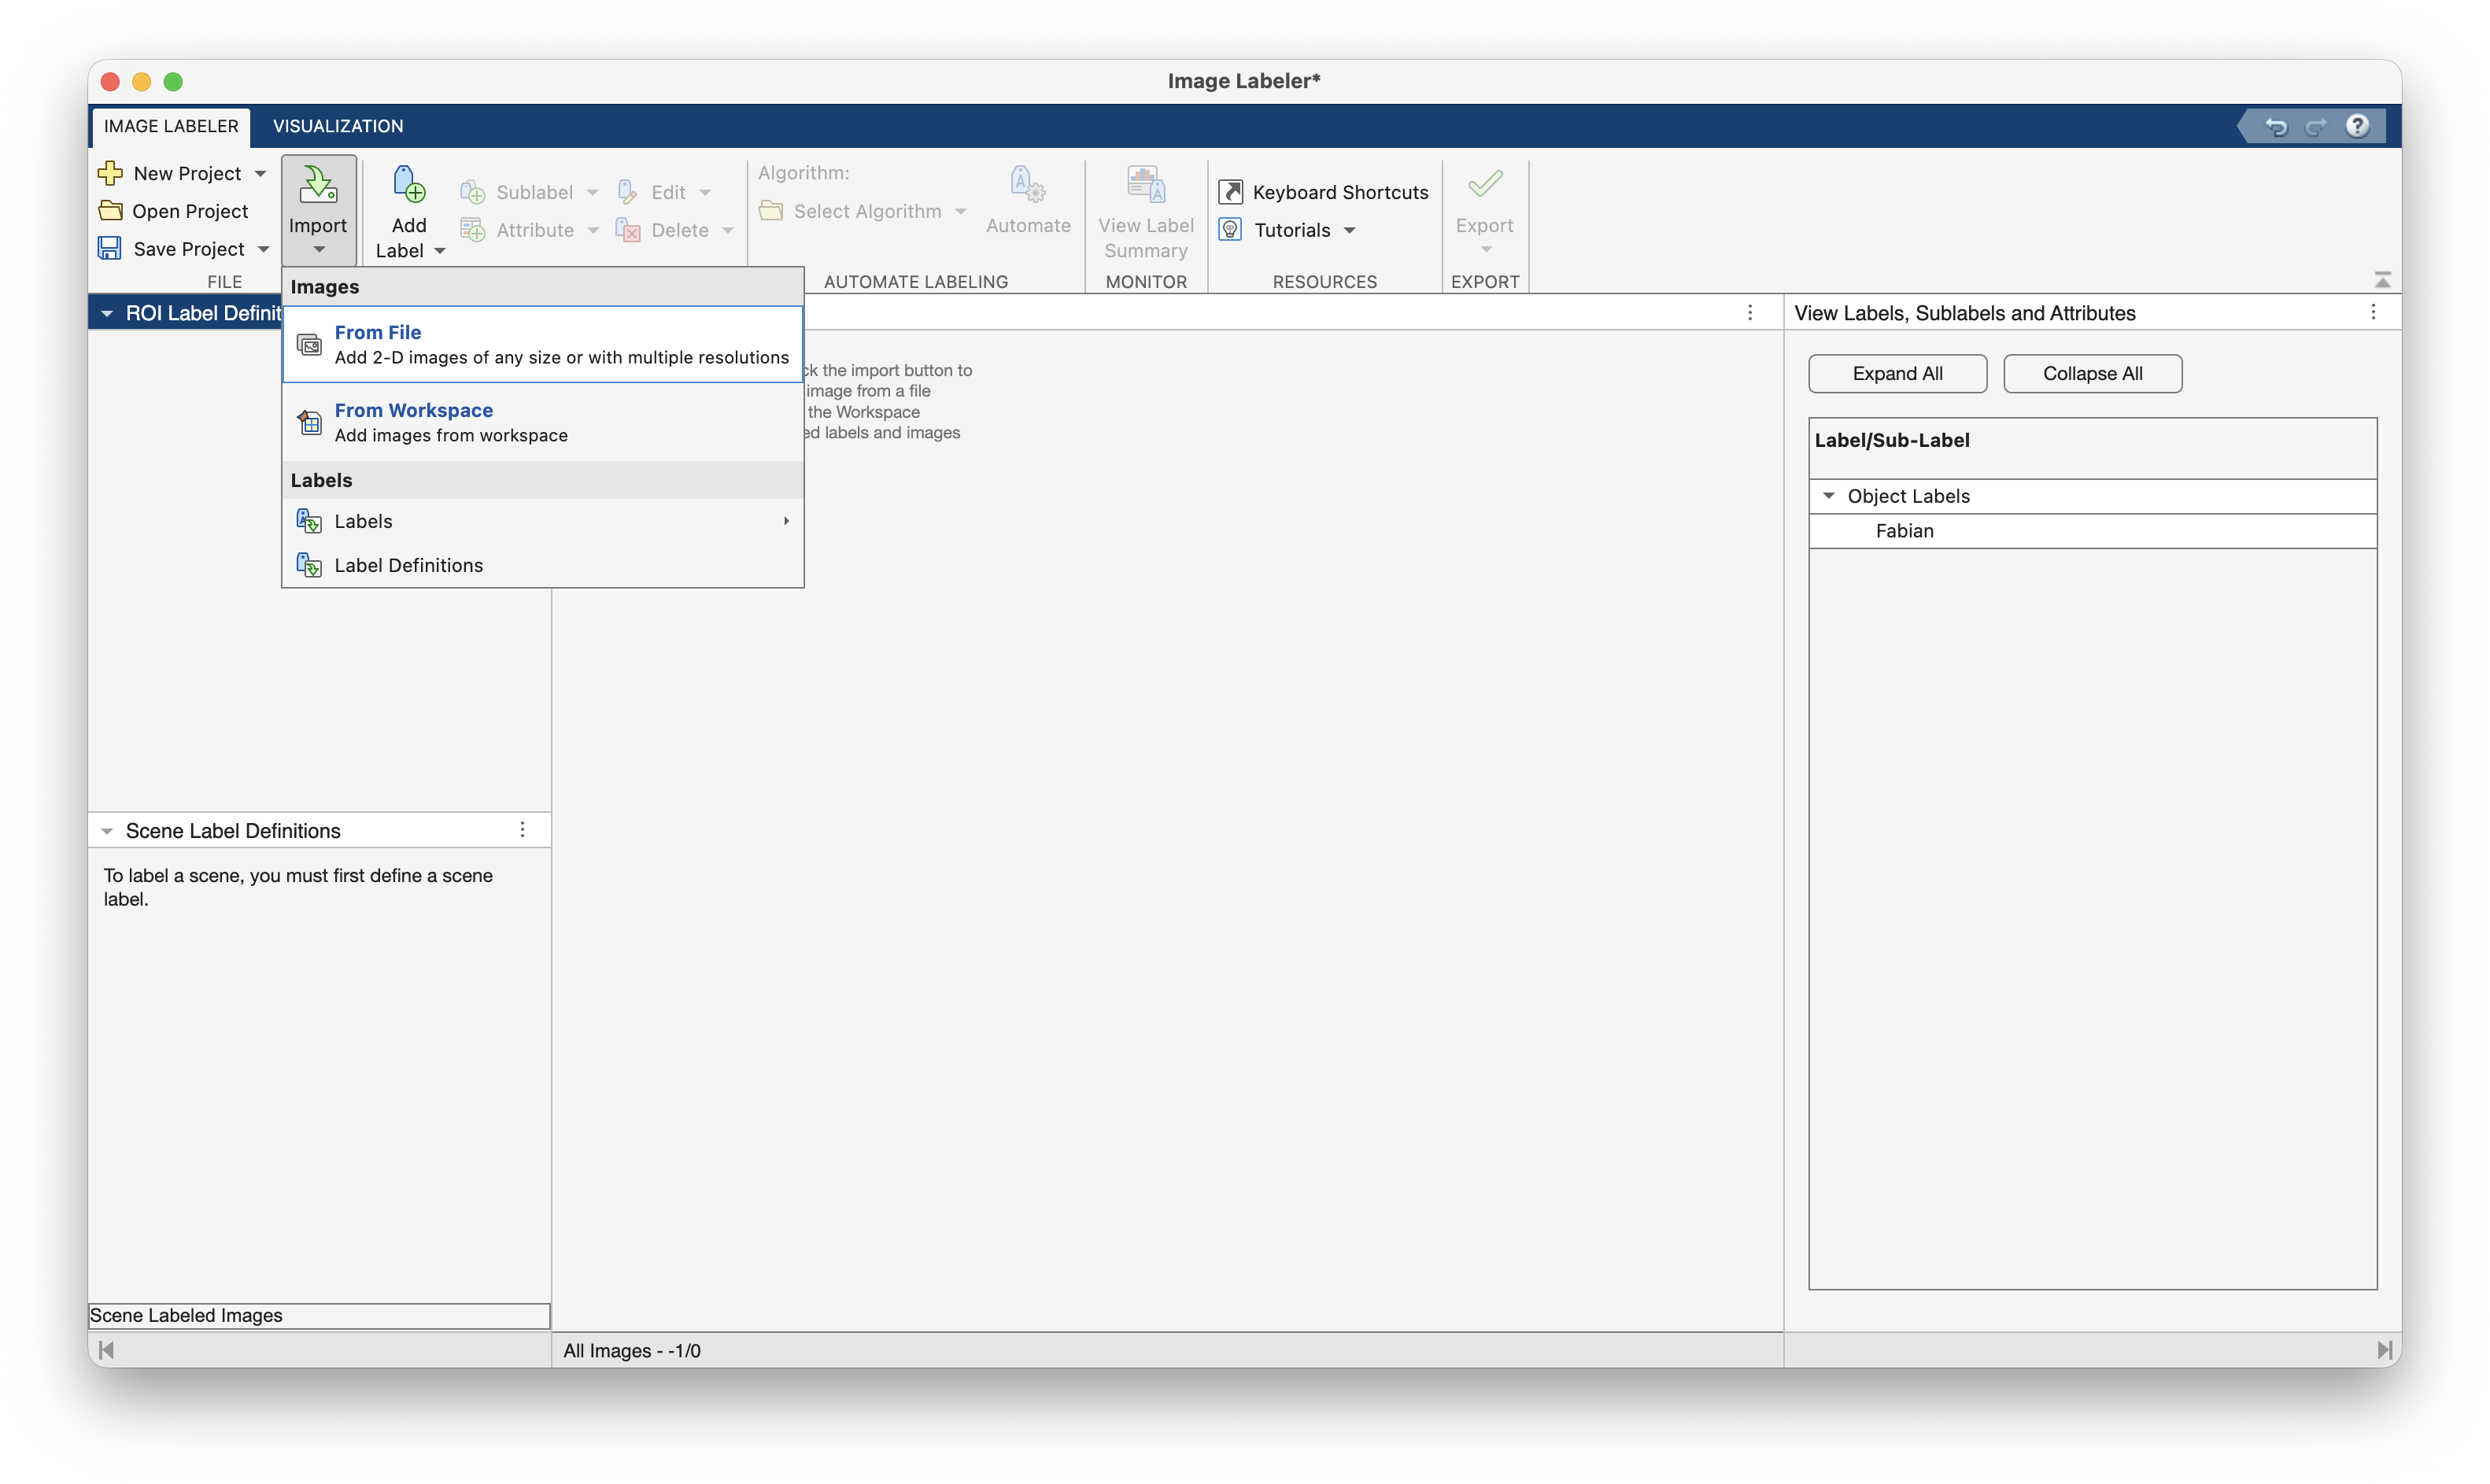Switch to the VISUALIZATION tab
Image resolution: width=2490 pixels, height=1484 pixels.
(338, 126)
